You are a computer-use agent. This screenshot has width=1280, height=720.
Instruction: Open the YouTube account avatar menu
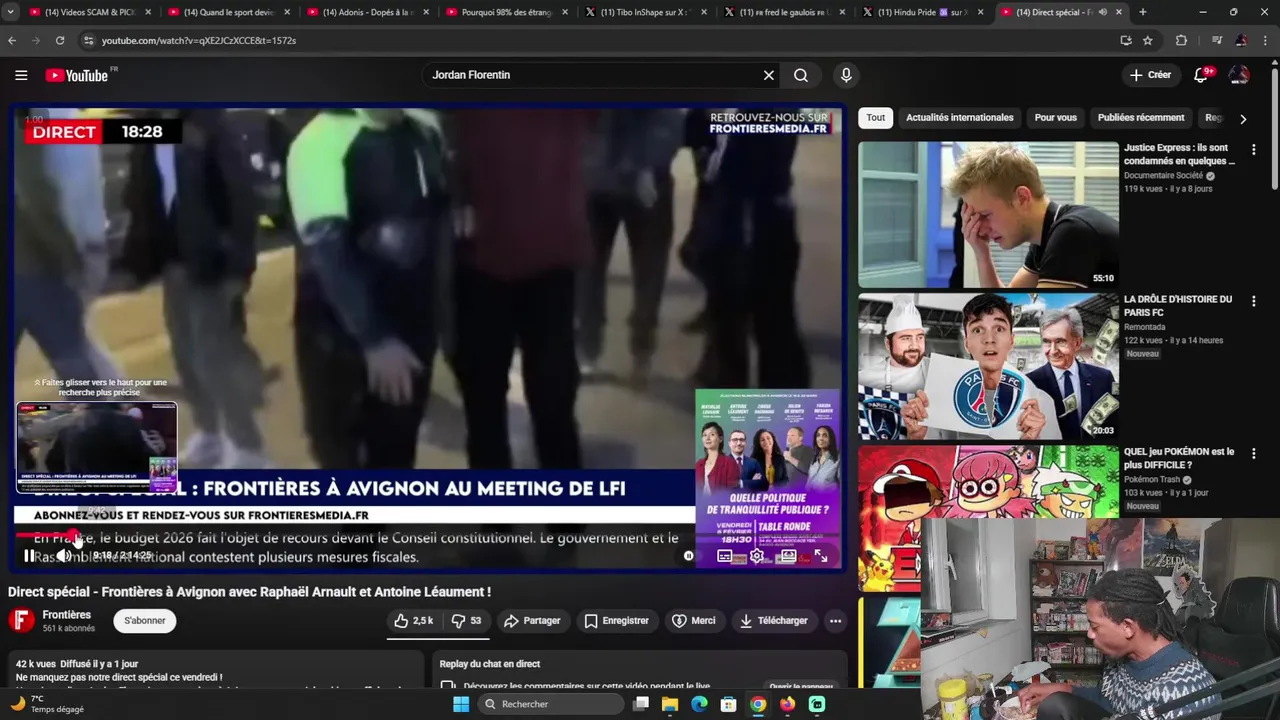coord(1239,75)
